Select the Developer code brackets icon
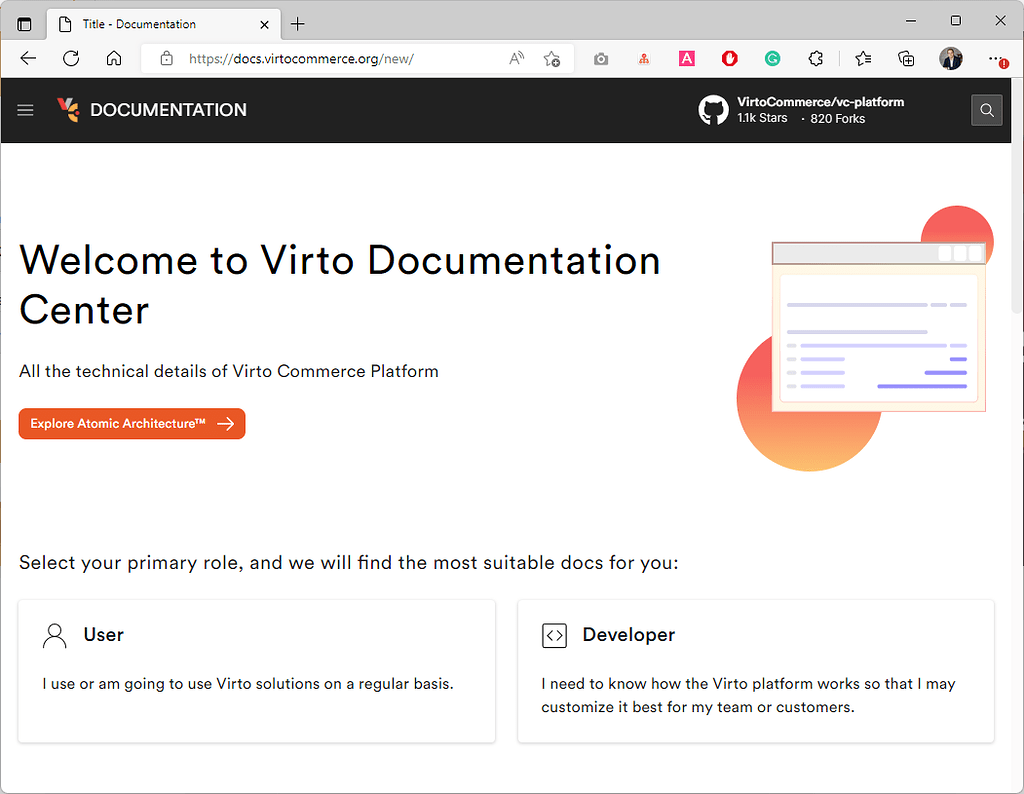 554,635
